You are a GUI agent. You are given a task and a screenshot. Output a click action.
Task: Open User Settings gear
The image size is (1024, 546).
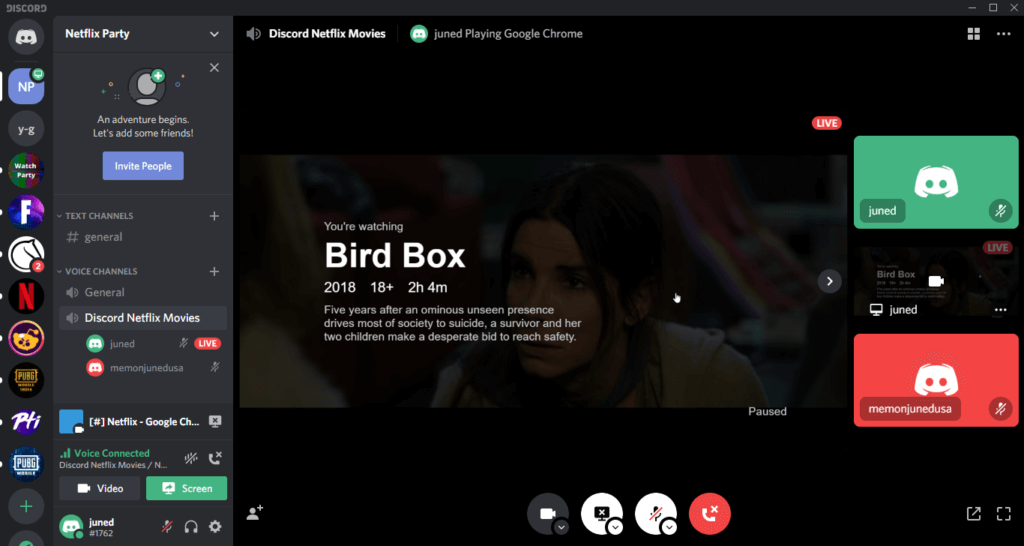(215, 526)
